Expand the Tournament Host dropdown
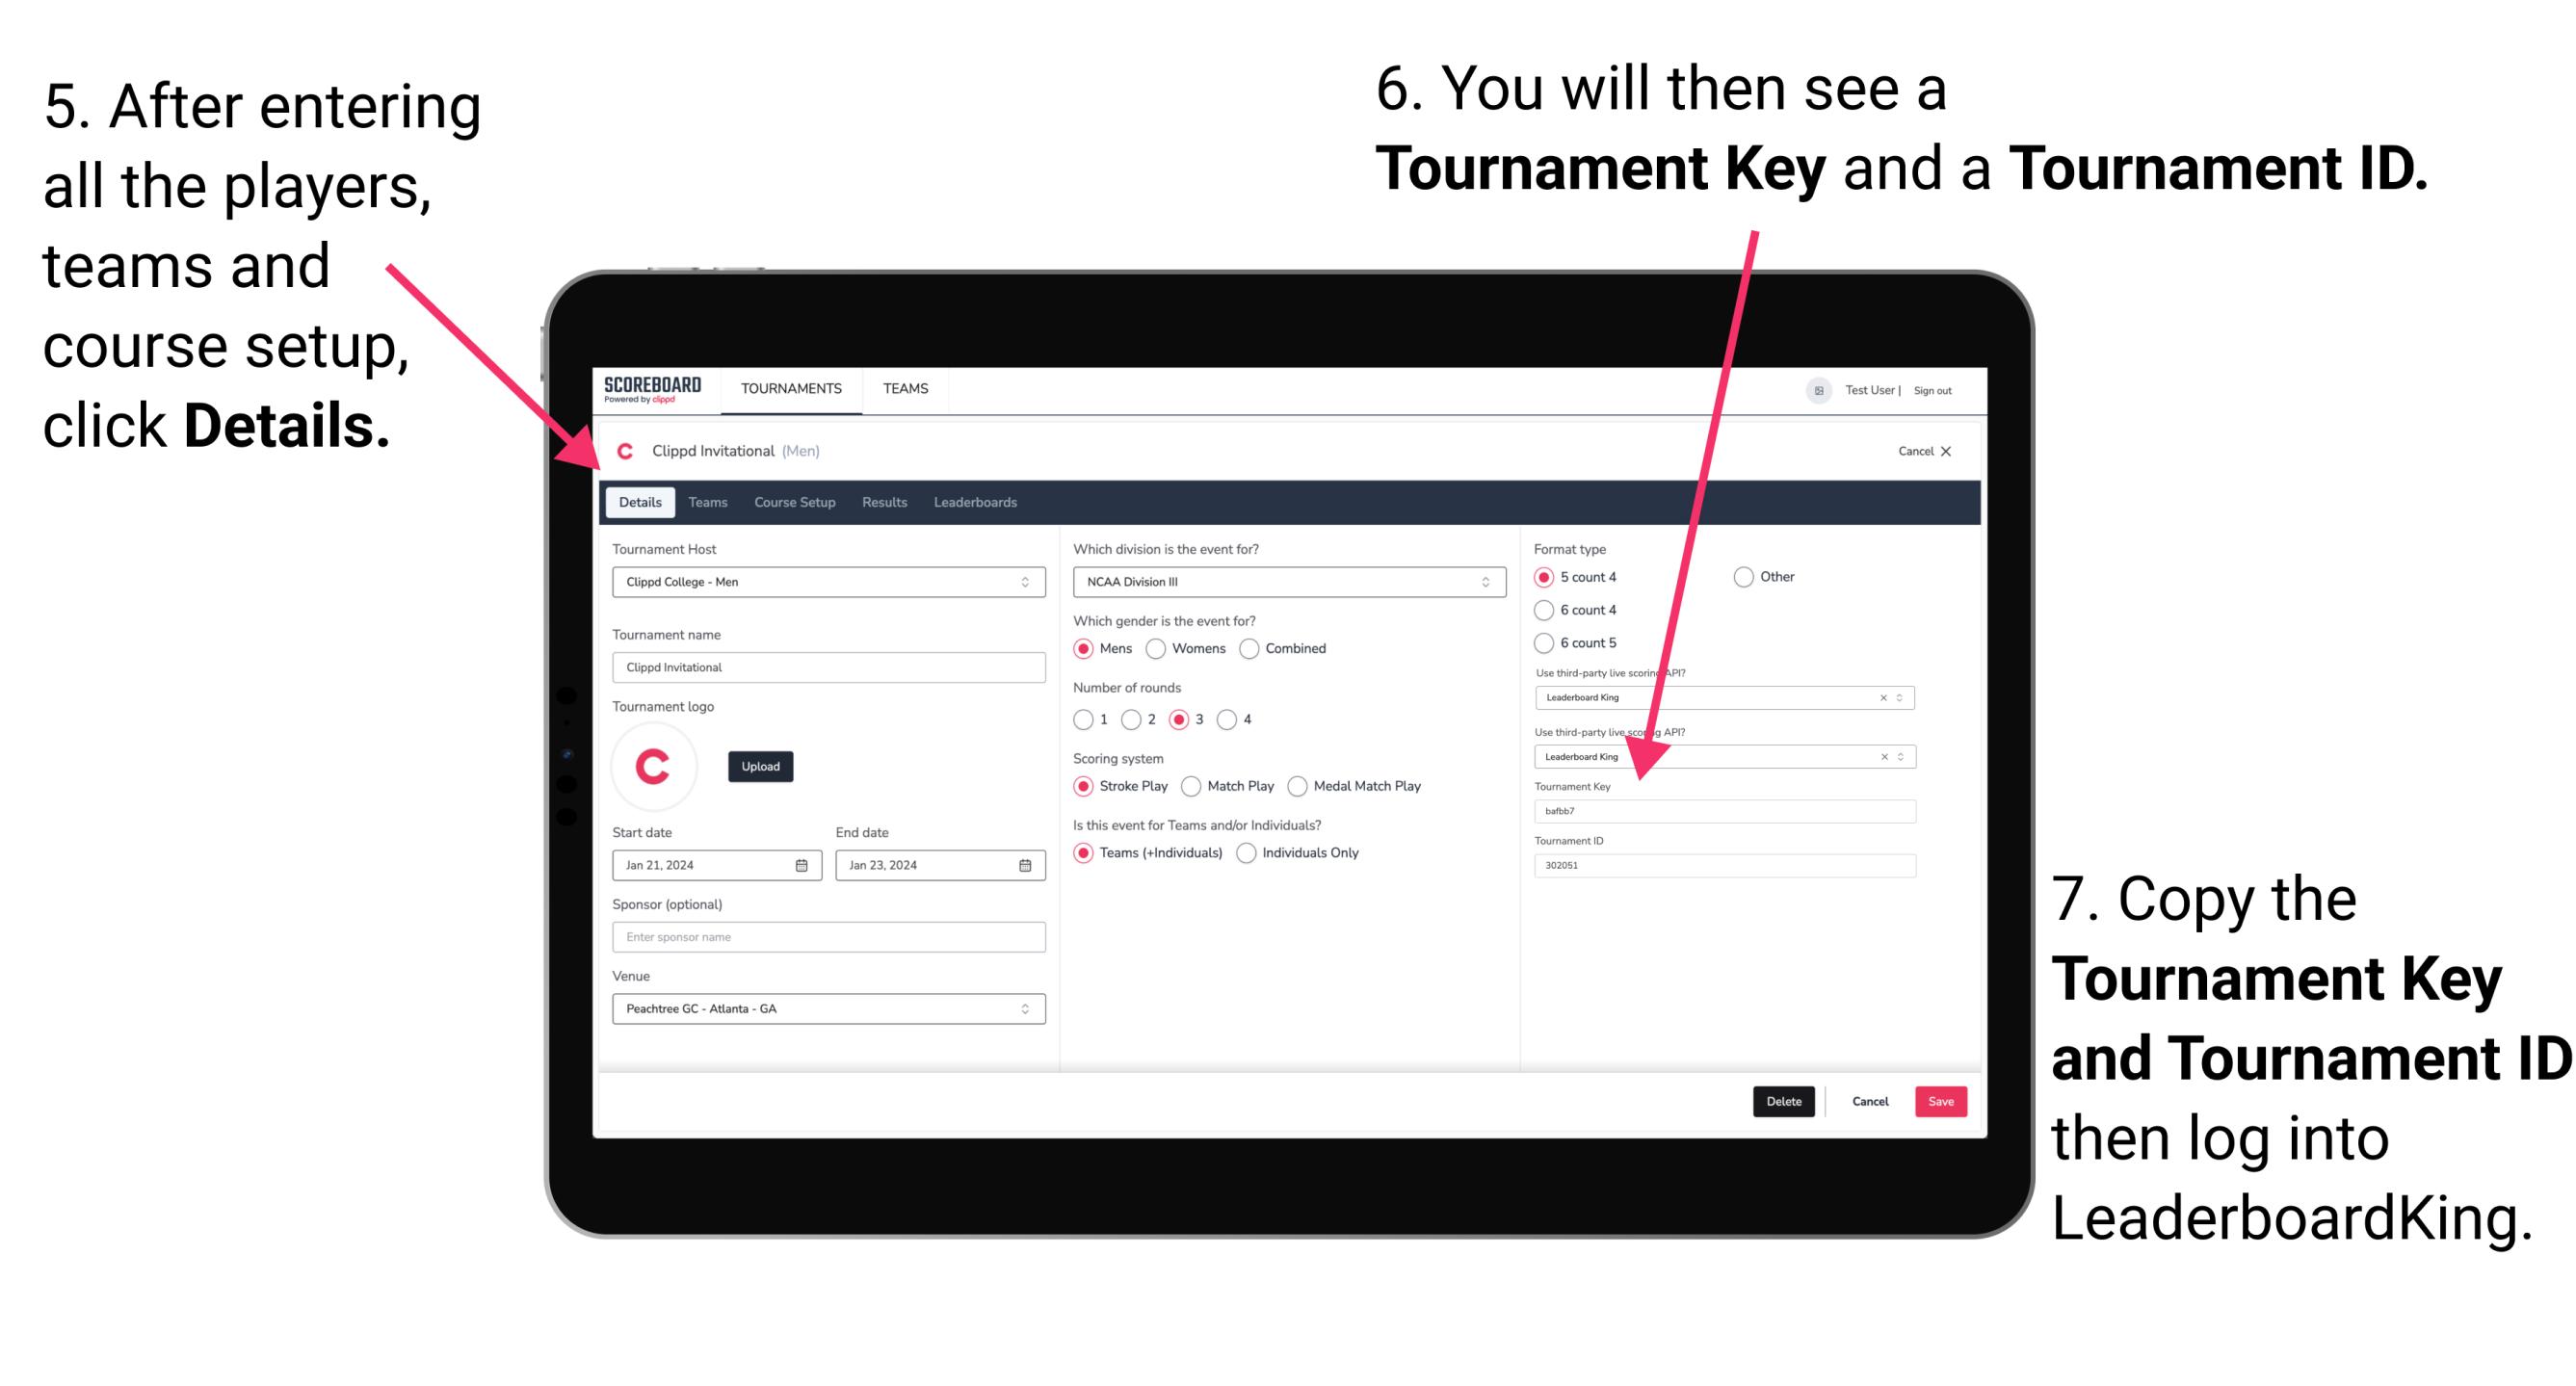This screenshot has width=2576, height=1386. pyautogui.click(x=1021, y=582)
